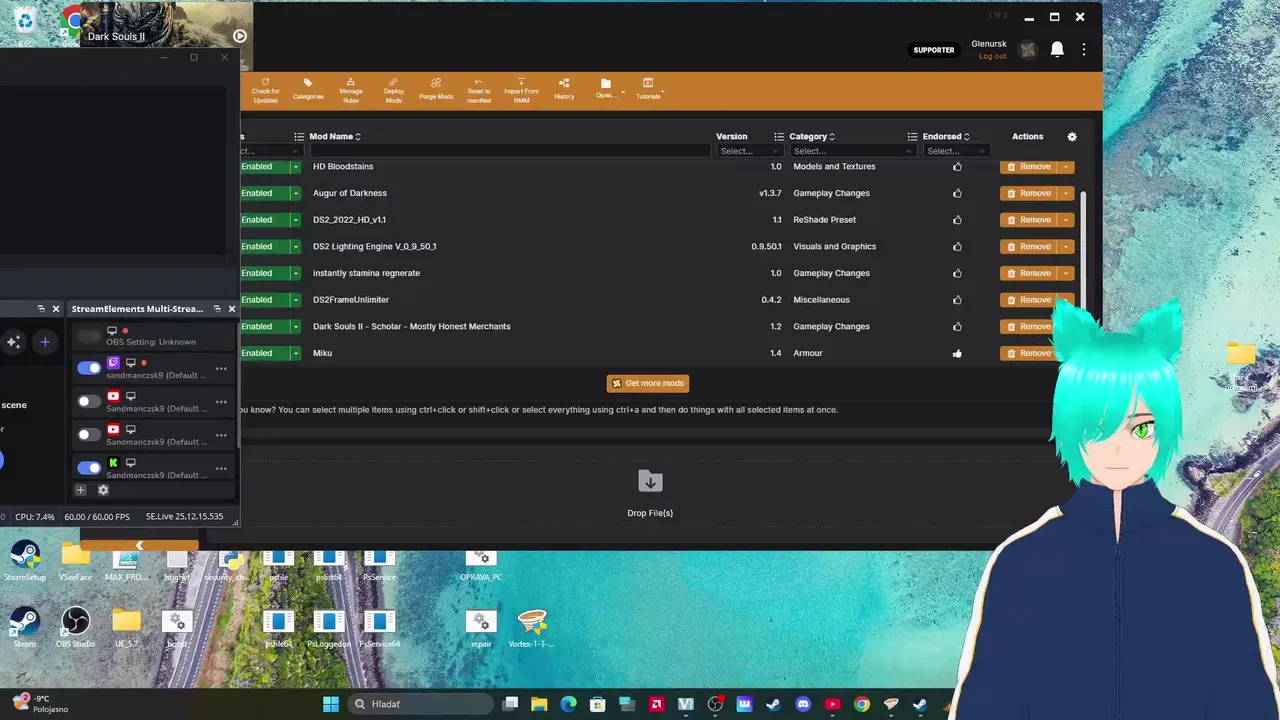1280x720 pixels.
Task: Open Windows Start menu
Action: point(331,704)
